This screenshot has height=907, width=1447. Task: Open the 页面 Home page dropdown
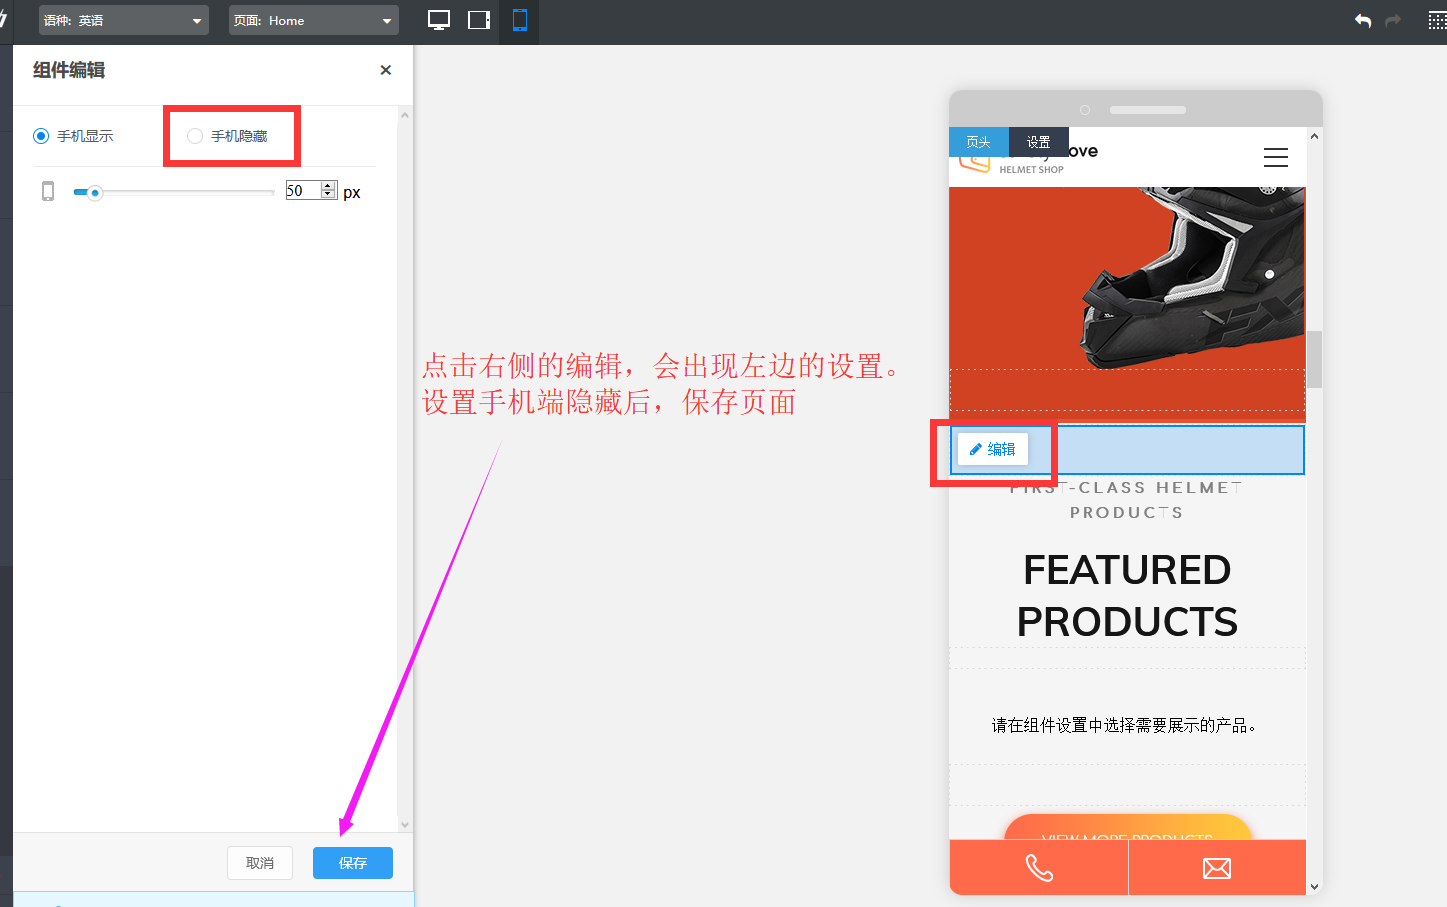[x=313, y=20]
